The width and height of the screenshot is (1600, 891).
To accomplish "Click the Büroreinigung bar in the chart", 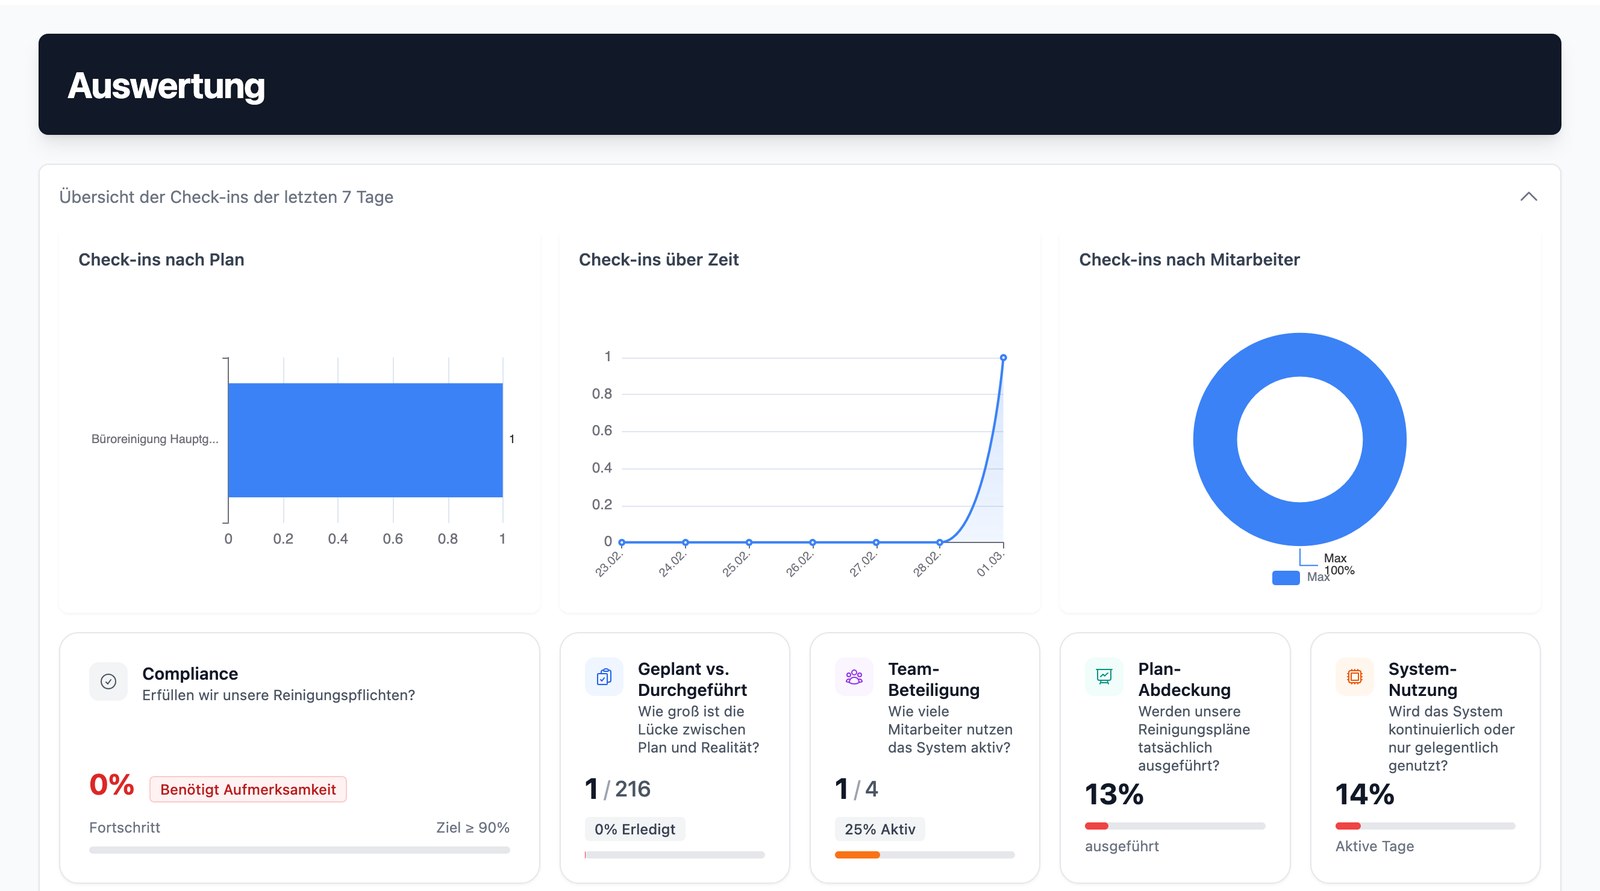I will point(365,440).
